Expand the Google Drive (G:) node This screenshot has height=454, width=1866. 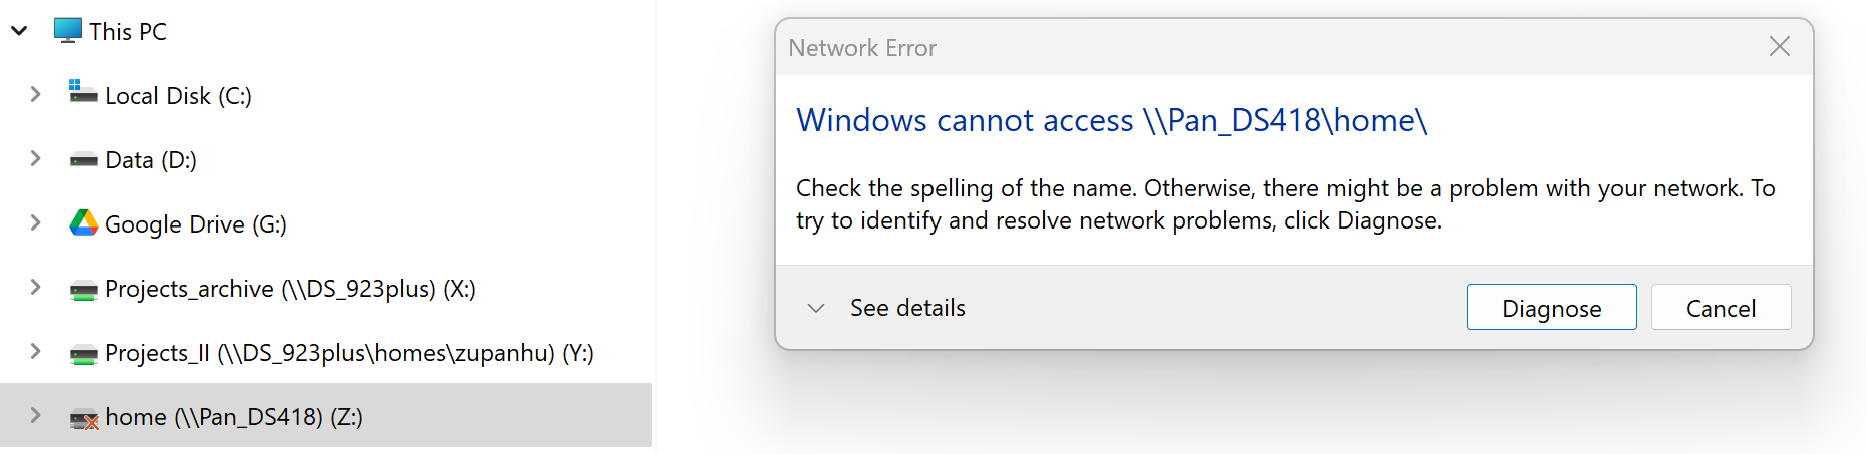tap(35, 222)
